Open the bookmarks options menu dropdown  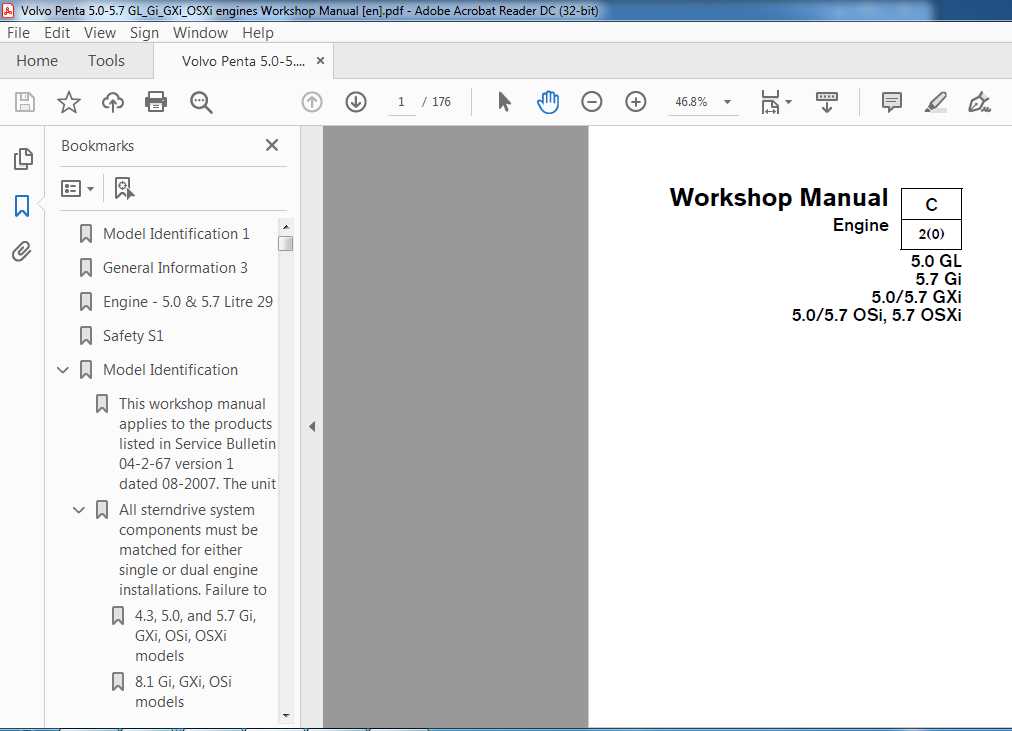coord(77,188)
